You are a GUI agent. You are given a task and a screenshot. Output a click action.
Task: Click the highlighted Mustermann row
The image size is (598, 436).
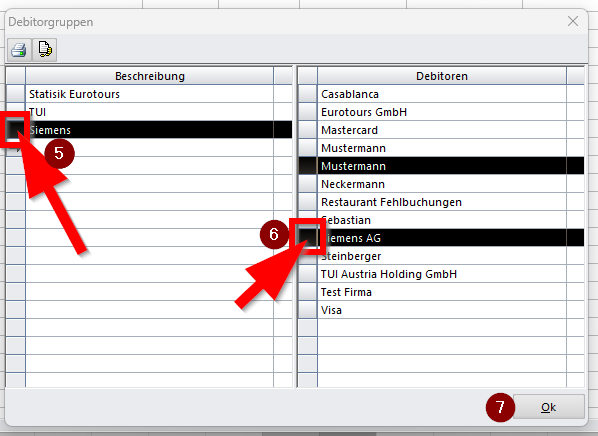coord(442,166)
